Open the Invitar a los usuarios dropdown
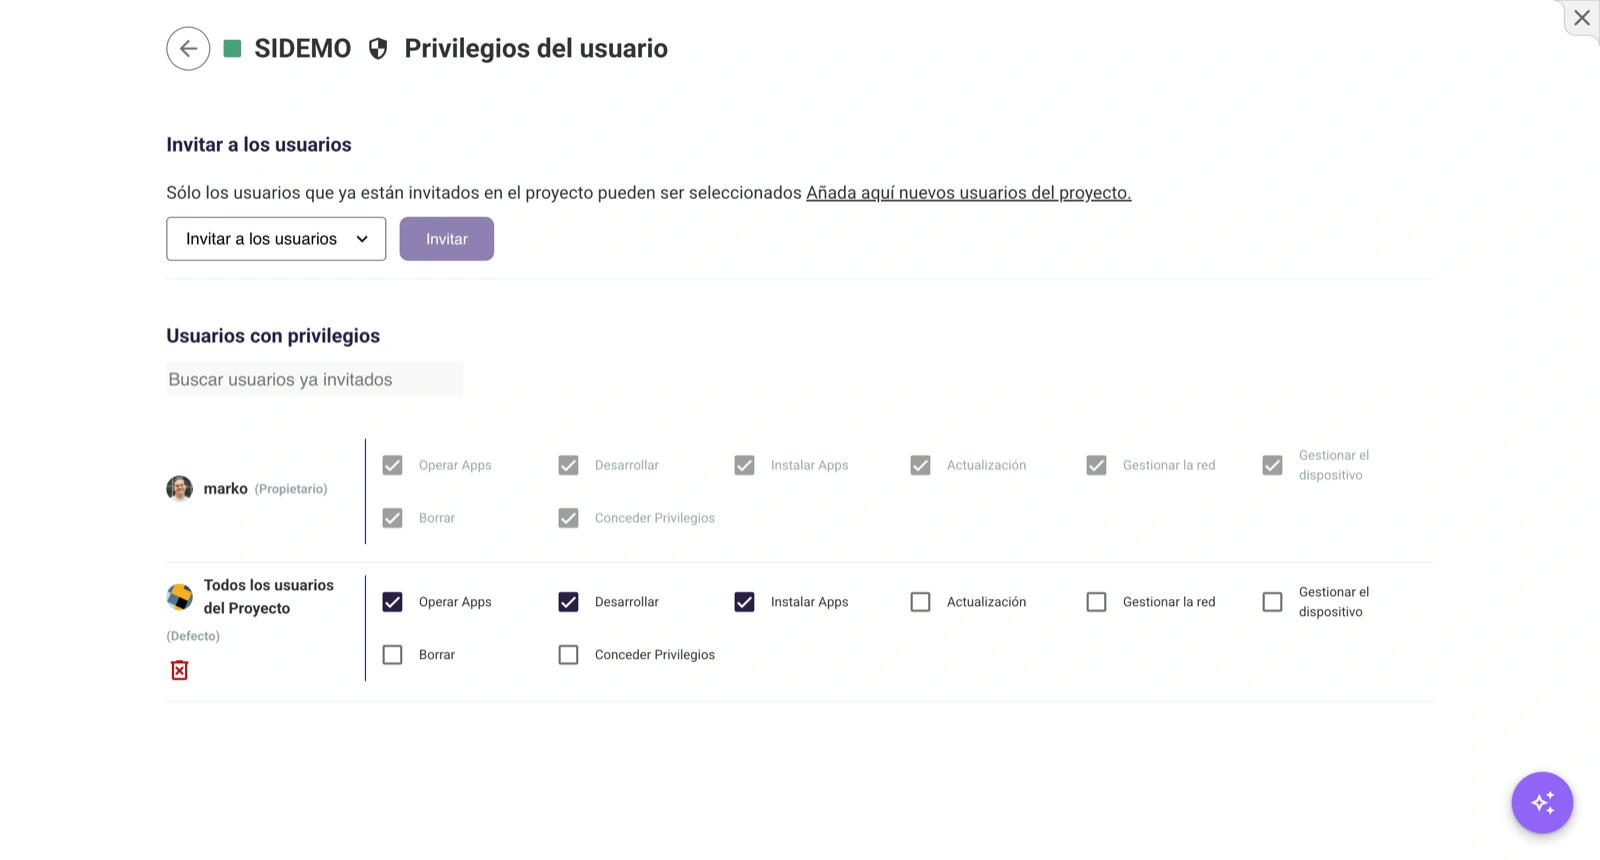Viewport: 1600px width, 860px height. click(x=276, y=239)
